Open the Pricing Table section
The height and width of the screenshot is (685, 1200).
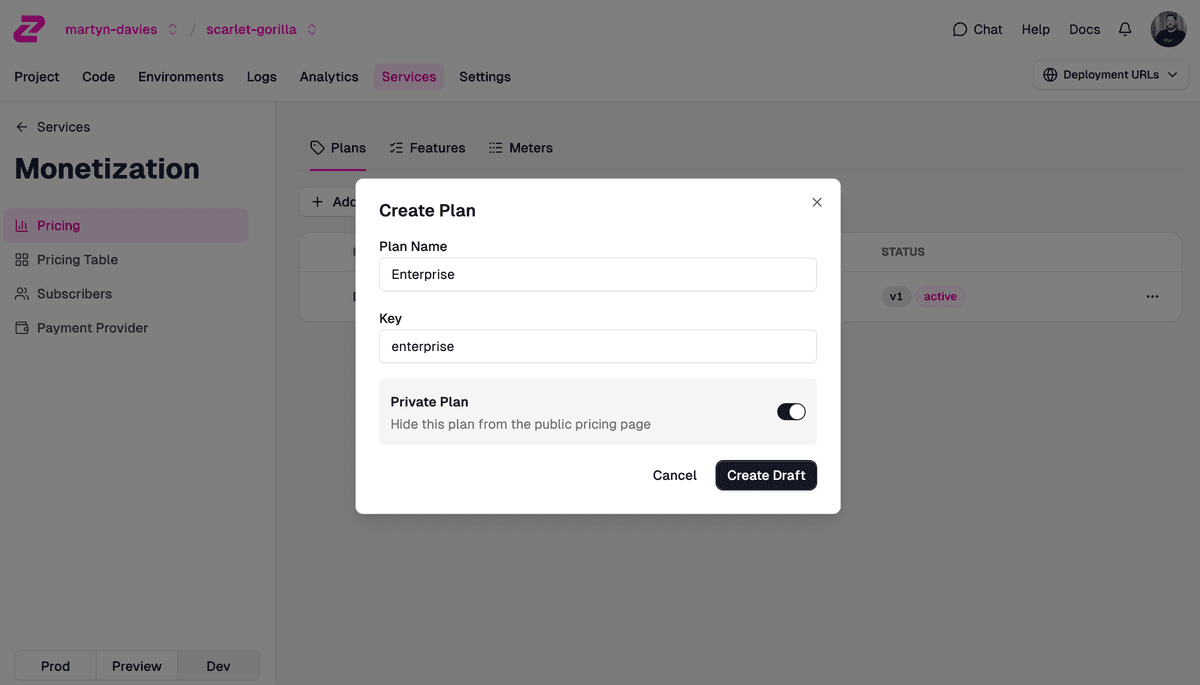[77, 259]
